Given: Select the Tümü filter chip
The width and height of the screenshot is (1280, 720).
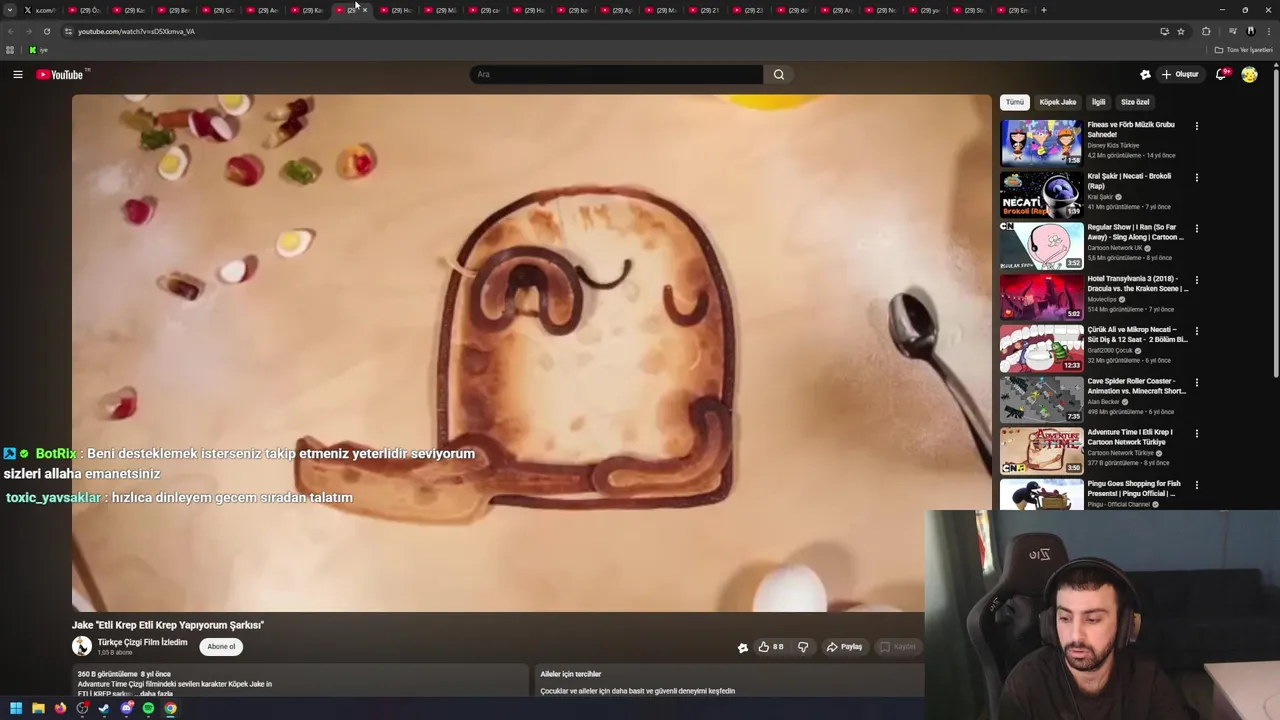Looking at the screenshot, I should [x=1015, y=102].
